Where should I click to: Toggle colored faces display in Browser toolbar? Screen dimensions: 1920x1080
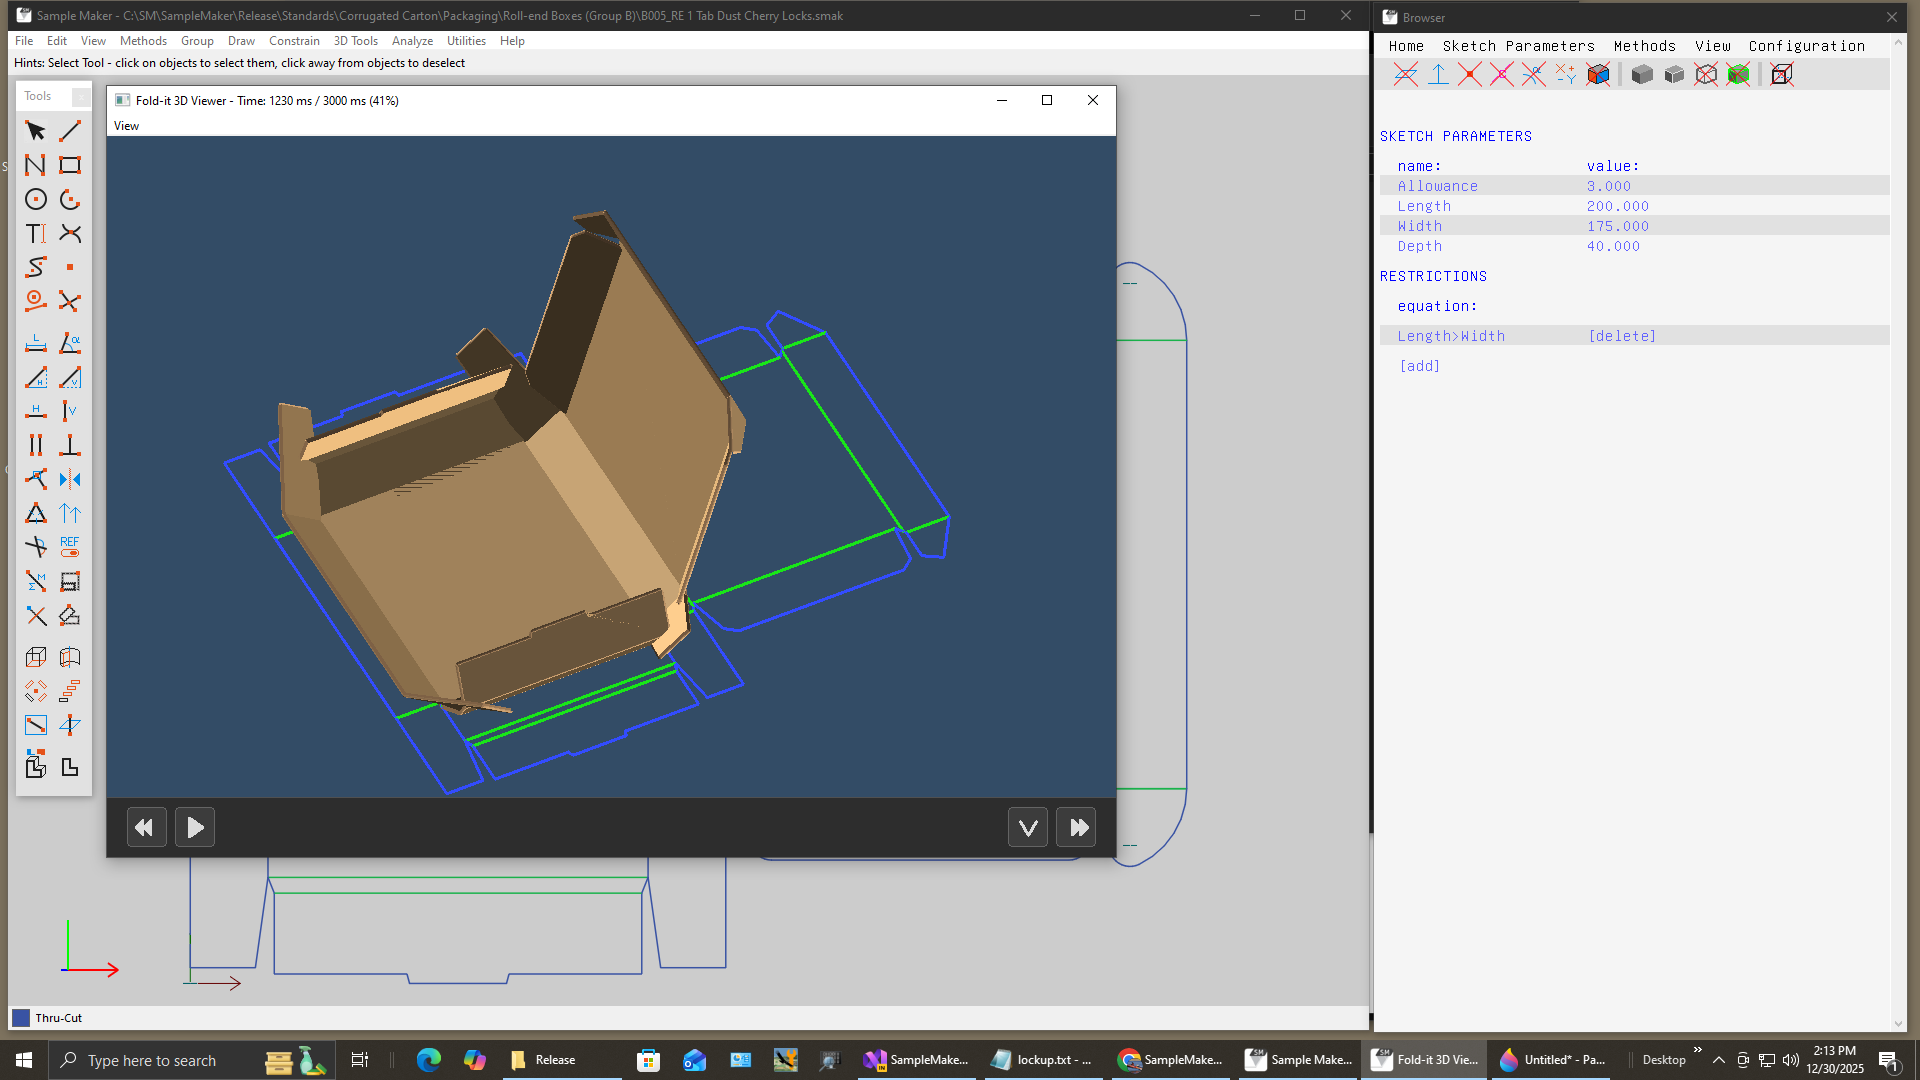coord(1598,74)
